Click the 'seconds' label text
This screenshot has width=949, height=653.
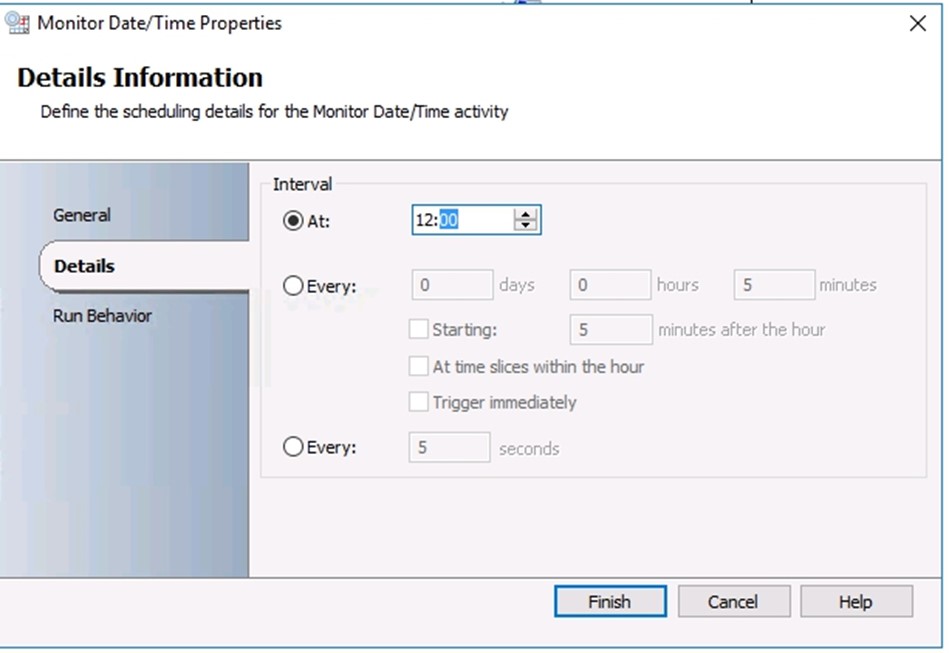pyautogui.click(x=529, y=449)
